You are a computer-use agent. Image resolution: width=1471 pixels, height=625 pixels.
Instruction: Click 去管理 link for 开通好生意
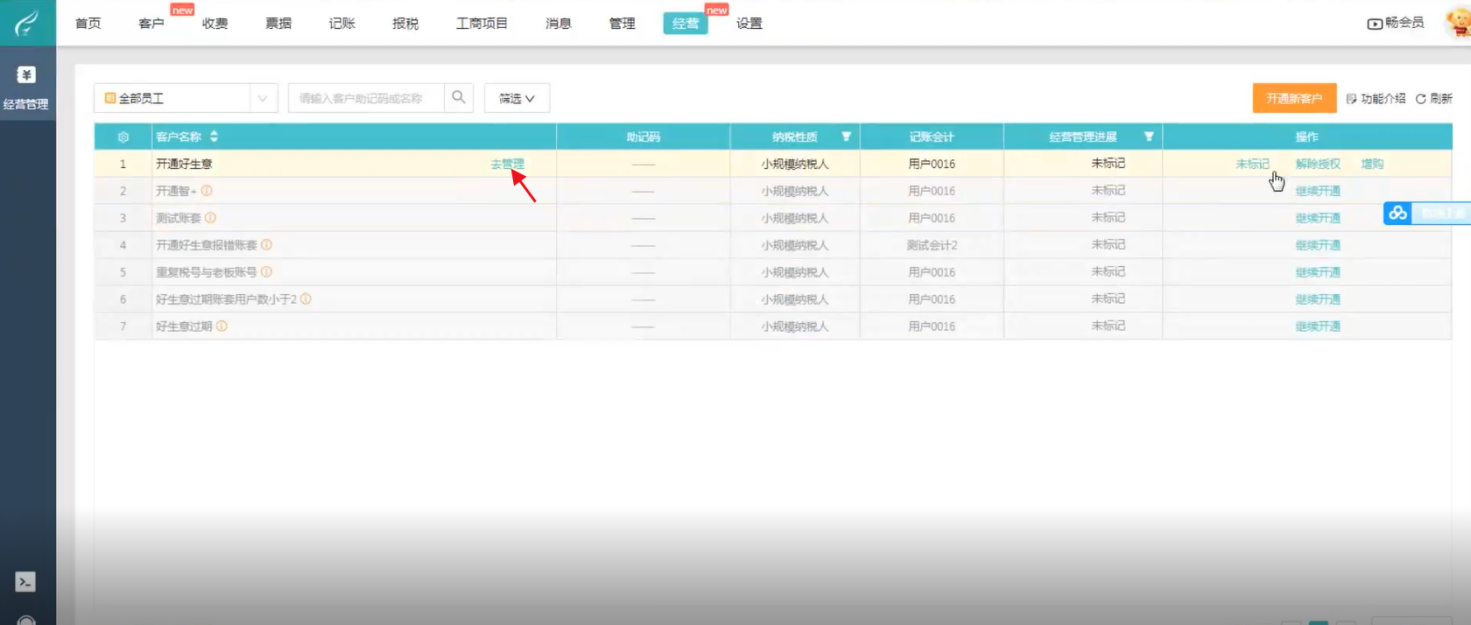click(507, 164)
